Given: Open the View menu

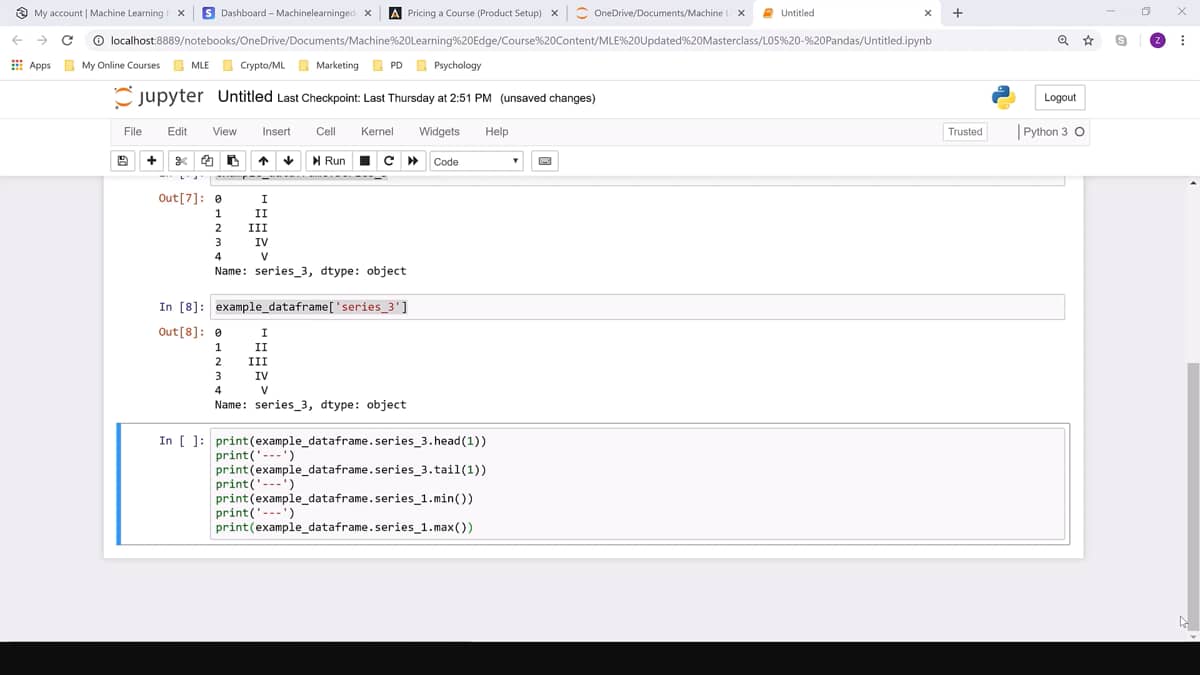Looking at the screenshot, I should coord(225,131).
